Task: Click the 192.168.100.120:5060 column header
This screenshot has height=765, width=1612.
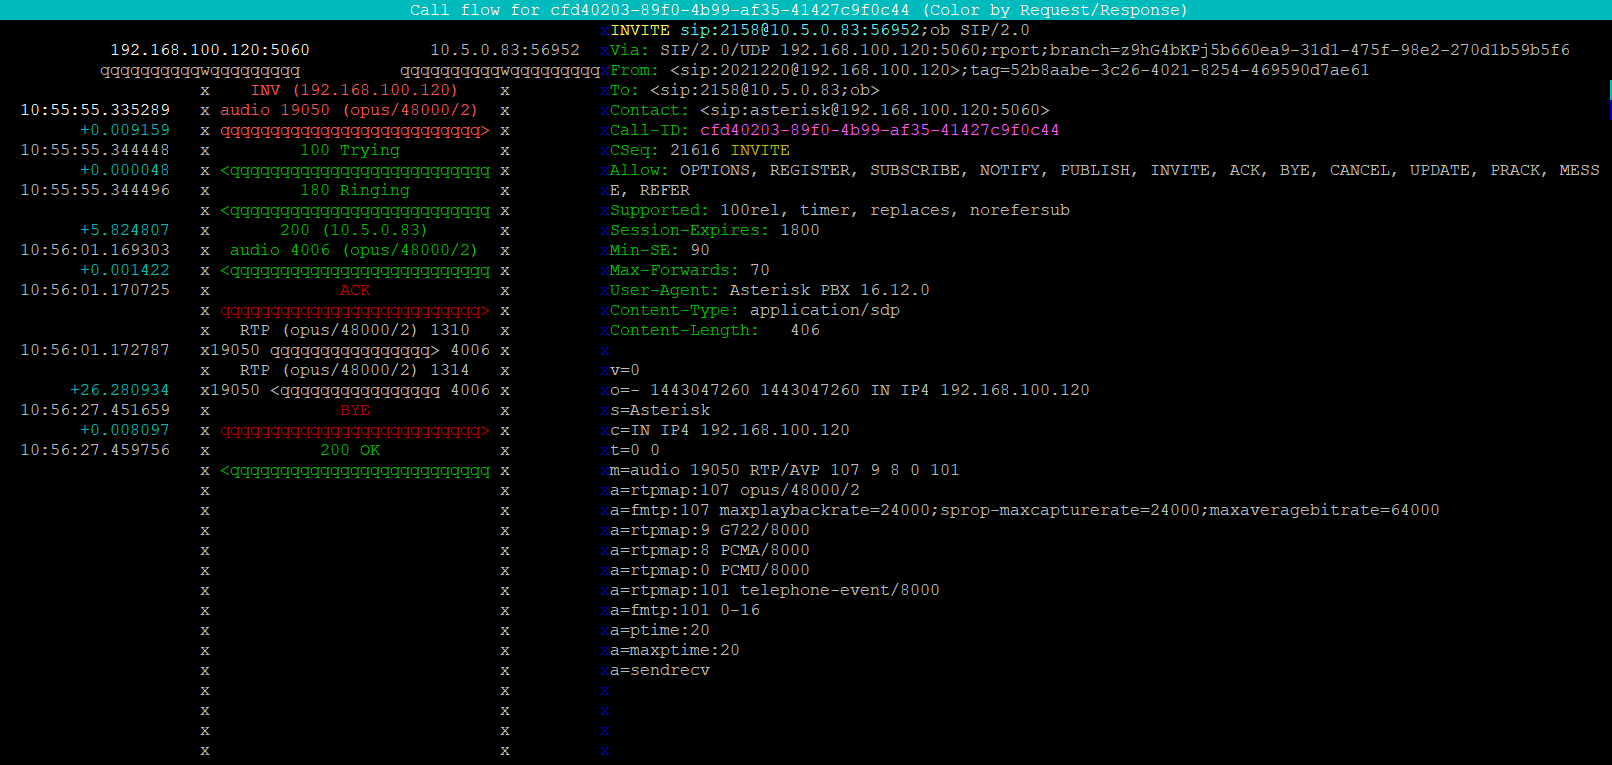Action: (x=210, y=50)
